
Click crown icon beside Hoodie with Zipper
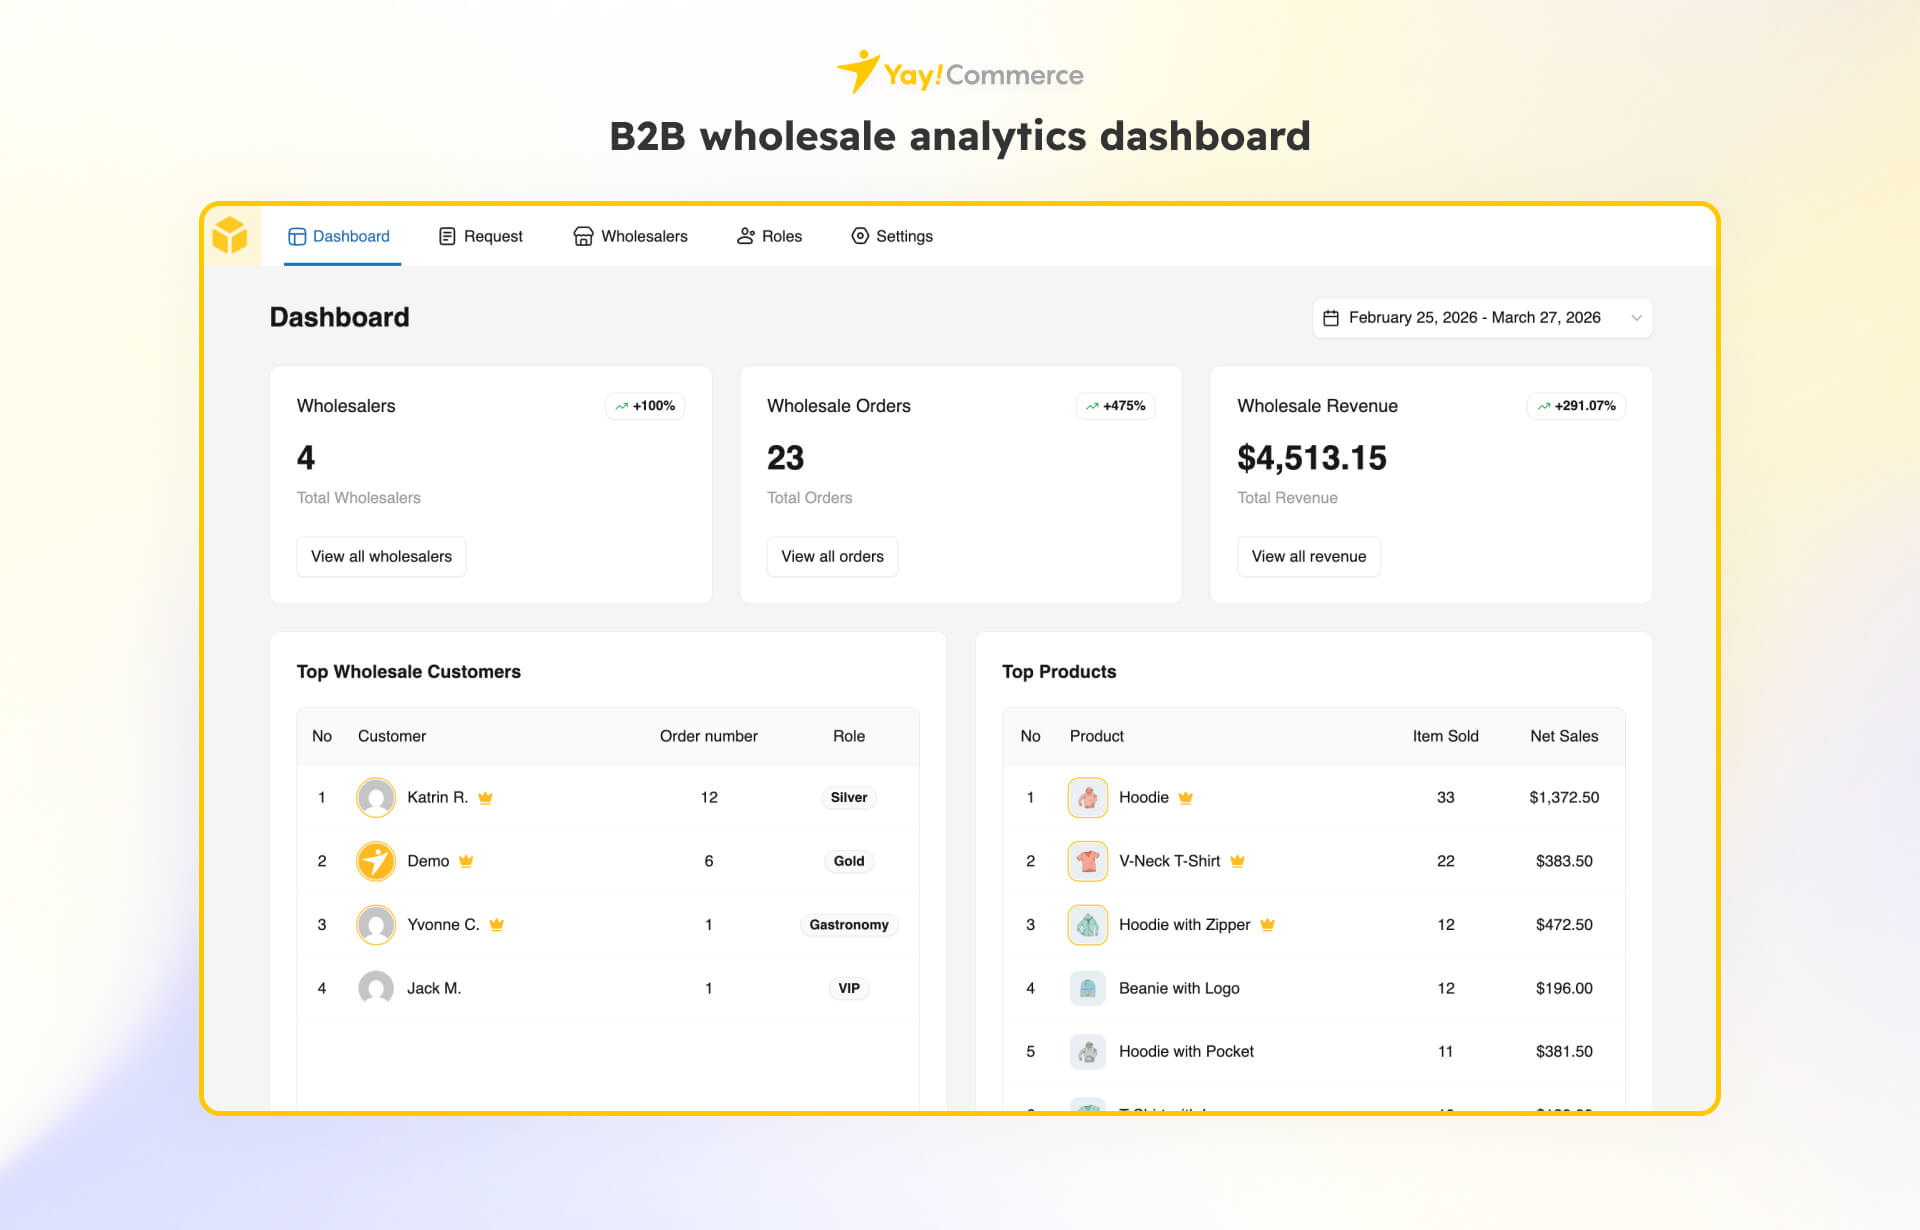(1268, 925)
